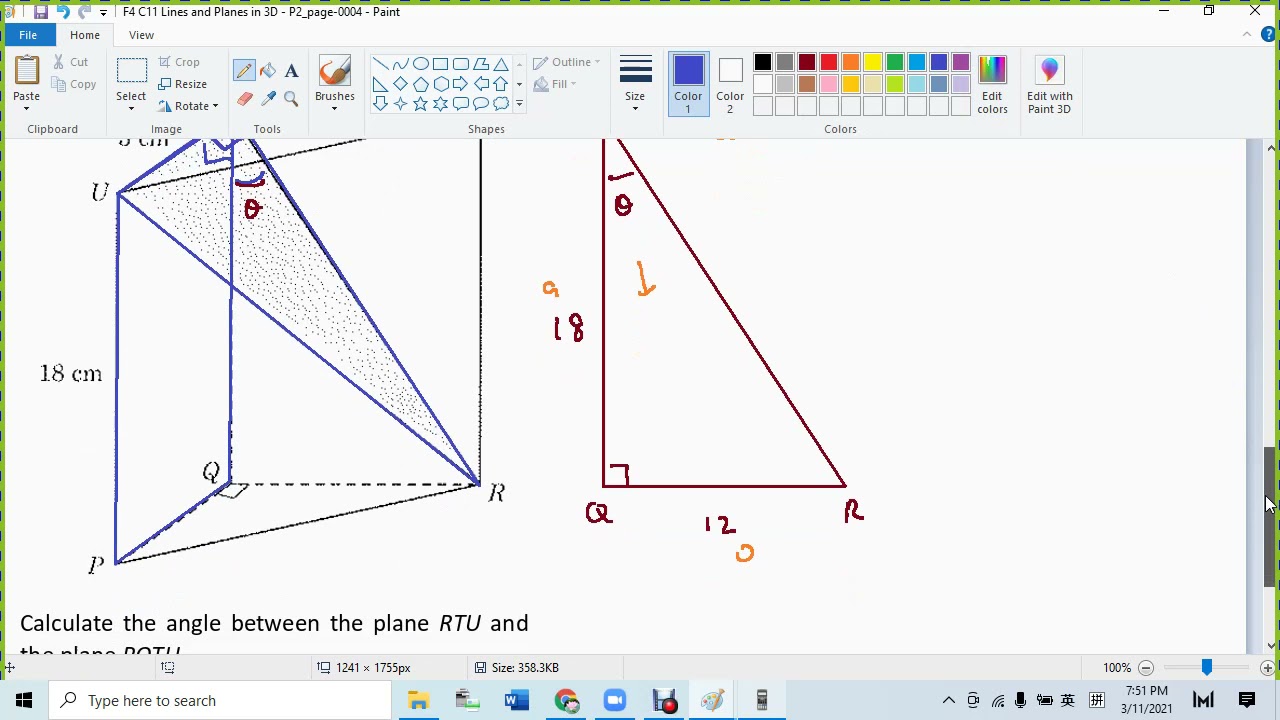Click the Crop button
1280x720 pixels.
(179, 62)
